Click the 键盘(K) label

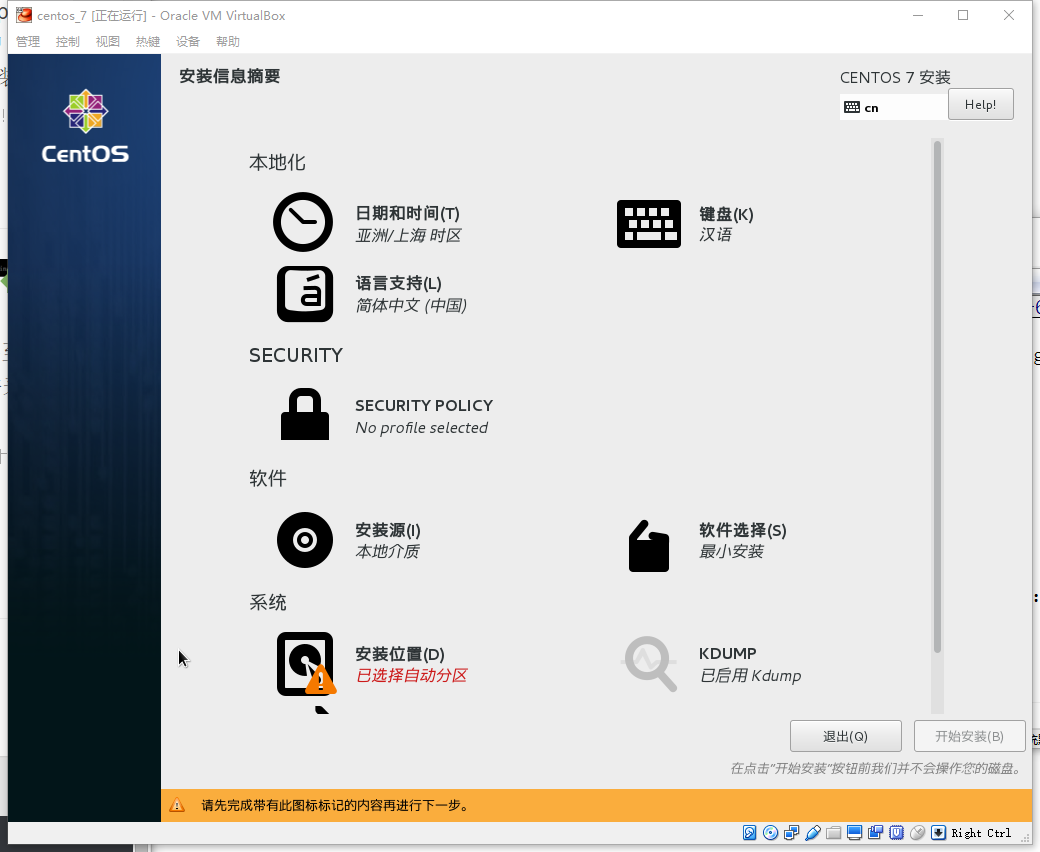coord(726,214)
